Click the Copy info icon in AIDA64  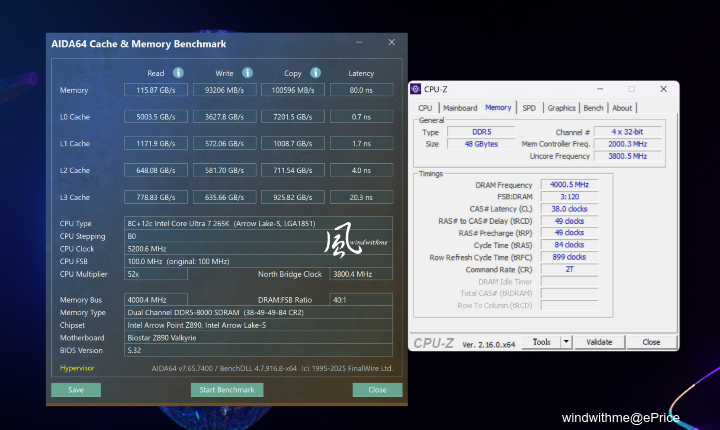click(x=315, y=73)
